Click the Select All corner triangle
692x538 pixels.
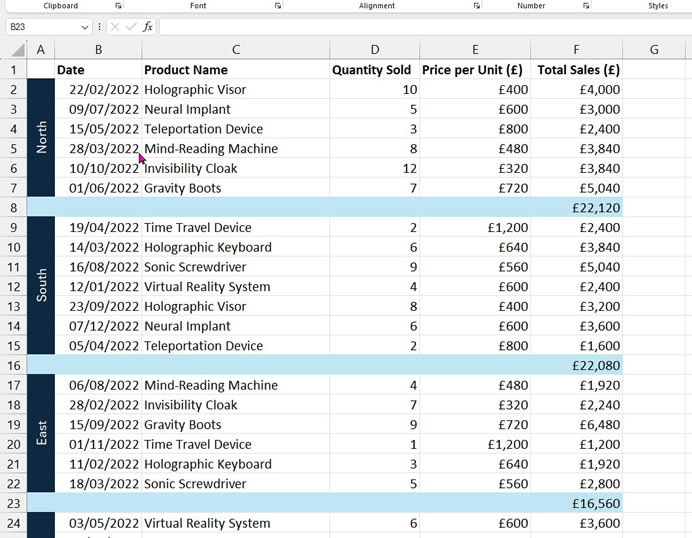[x=18, y=49]
